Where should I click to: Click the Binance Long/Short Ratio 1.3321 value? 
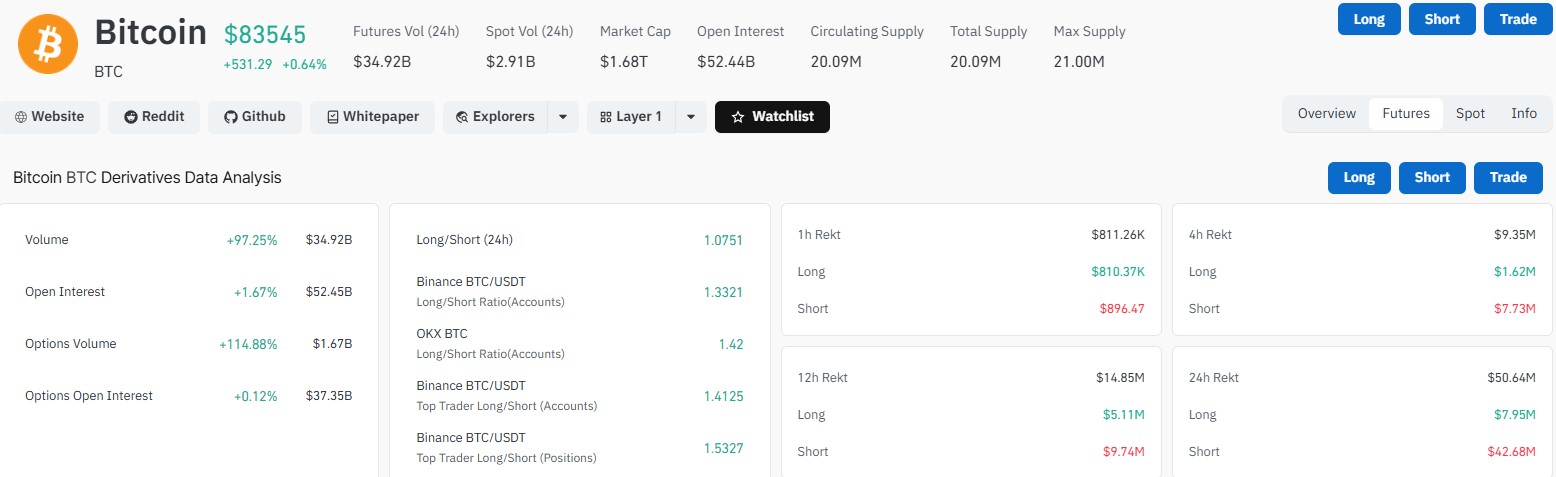(x=723, y=292)
